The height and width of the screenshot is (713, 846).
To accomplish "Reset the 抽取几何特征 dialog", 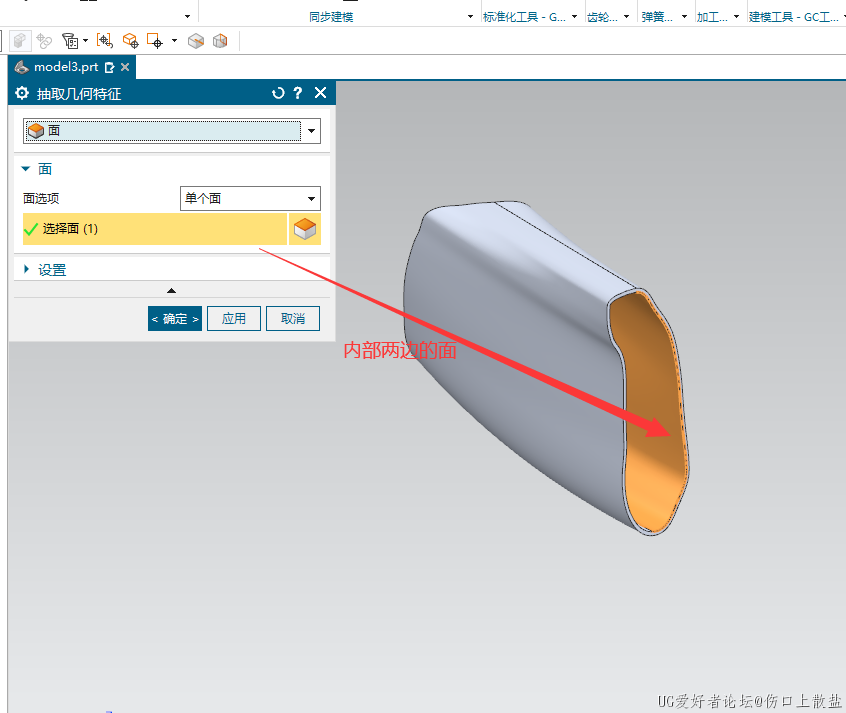I will pos(278,93).
